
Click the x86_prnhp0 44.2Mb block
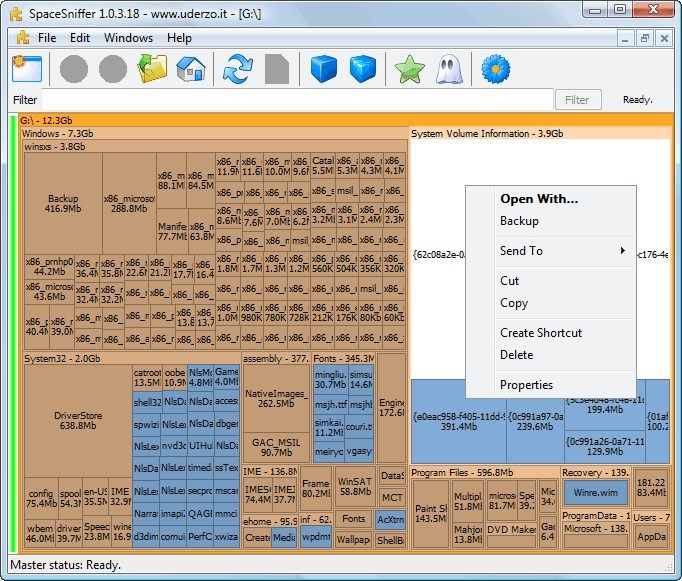pos(50,267)
